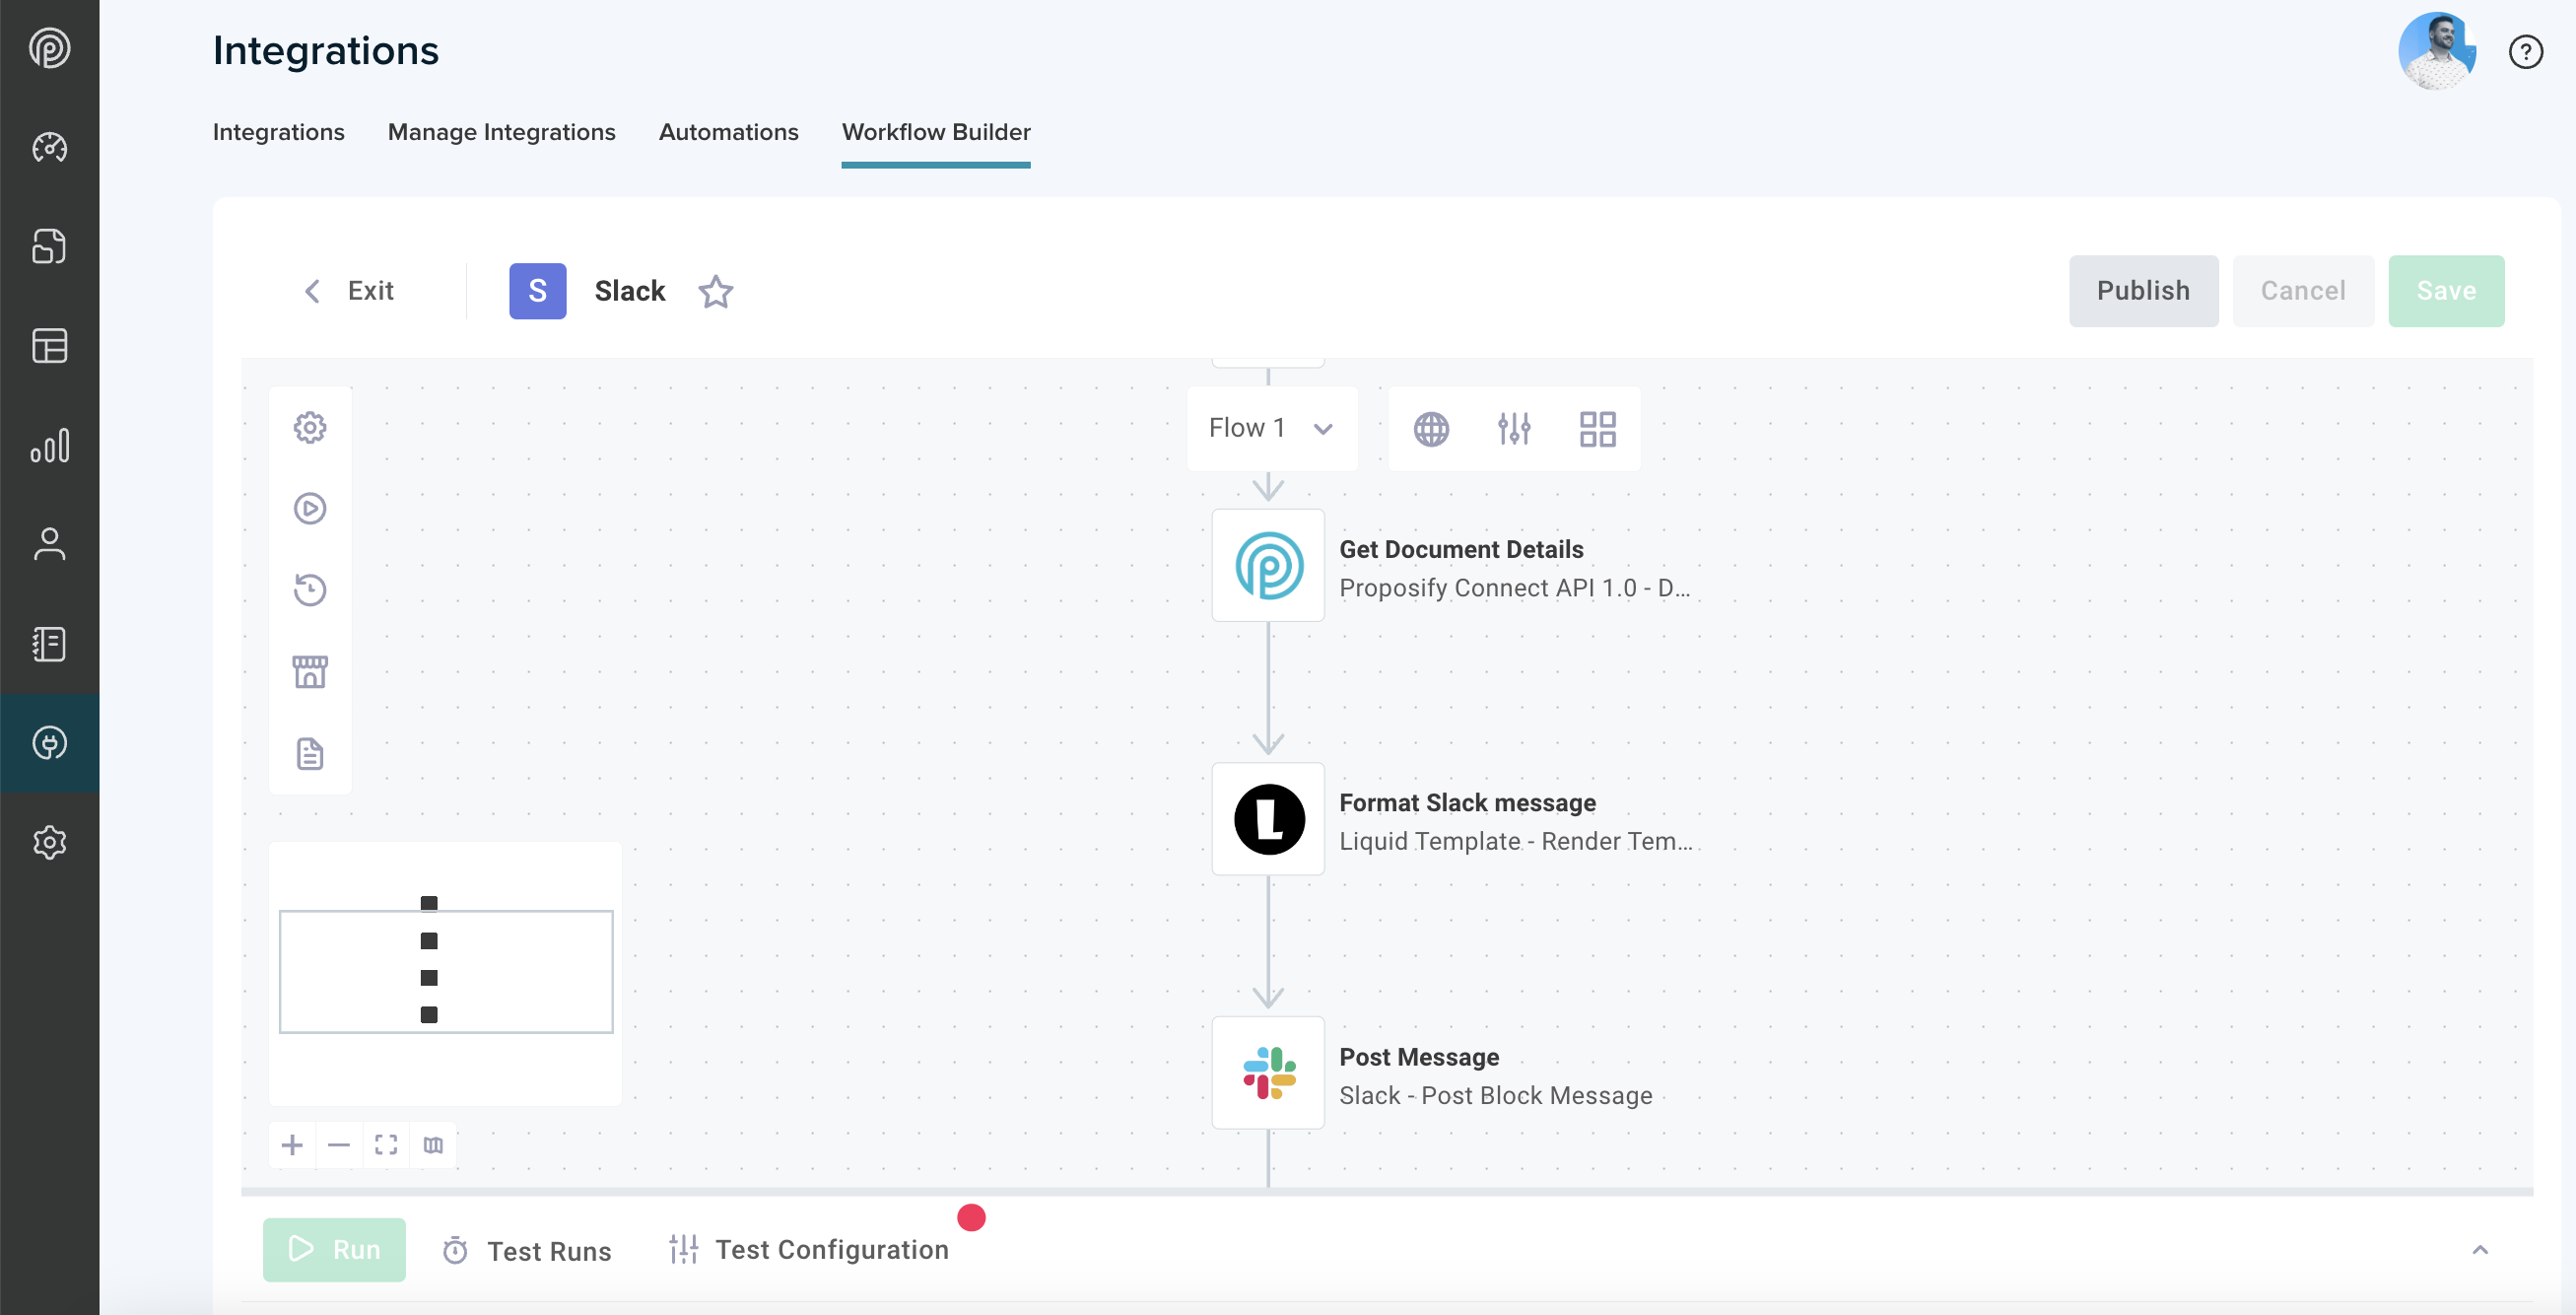Click the Publish button

click(2142, 291)
